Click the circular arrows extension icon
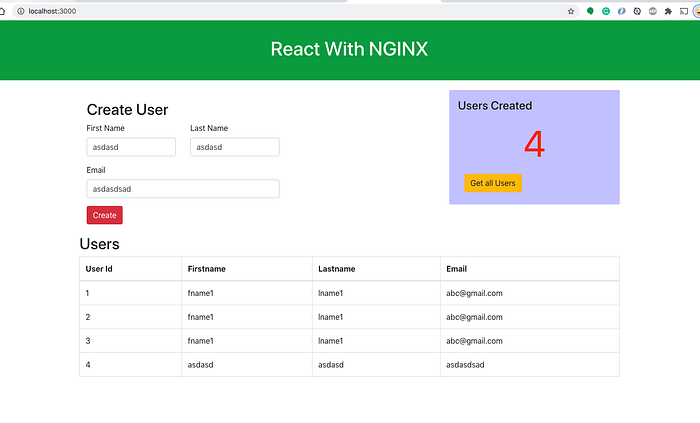This screenshot has width=700, height=423. 637,11
